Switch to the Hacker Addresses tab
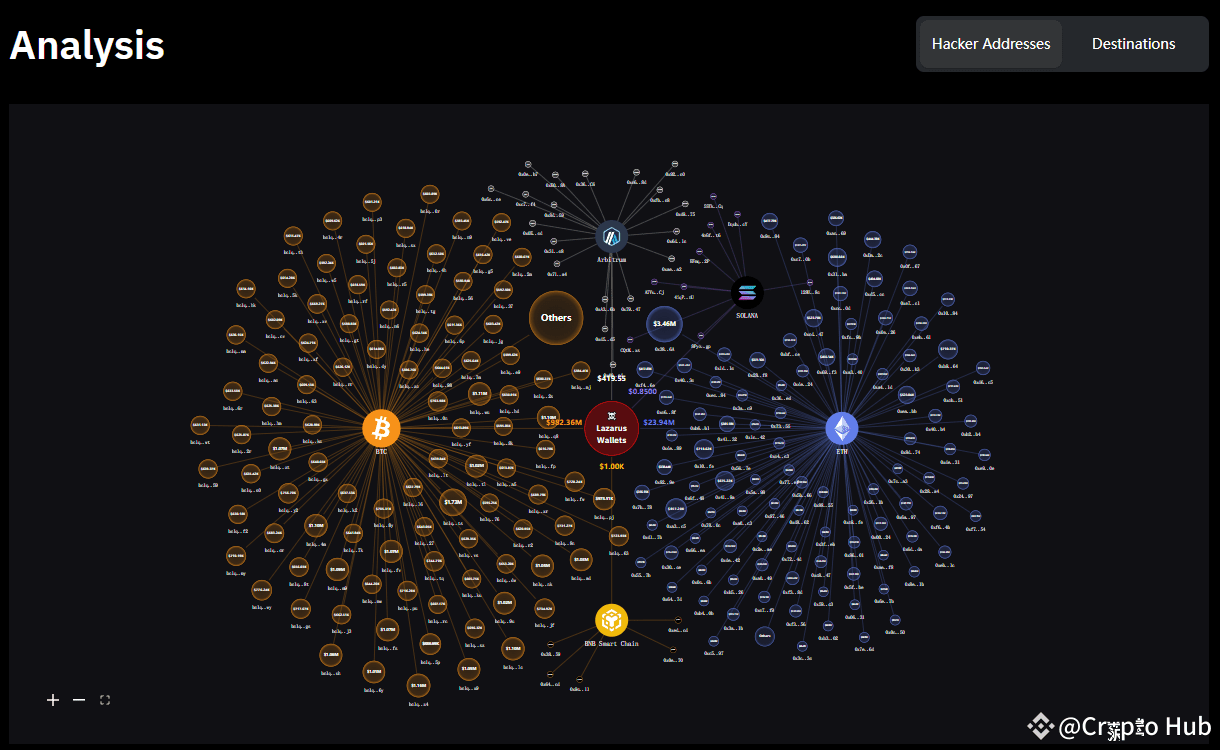 (991, 44)
